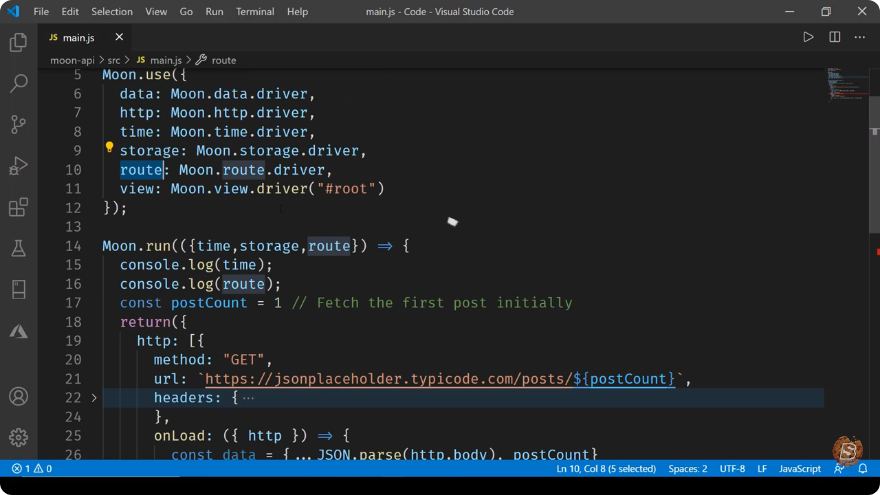Screen dimensions: 880x495
Task: Open the Source Control view
Action: pyautogui.click(x=18, y=124)
